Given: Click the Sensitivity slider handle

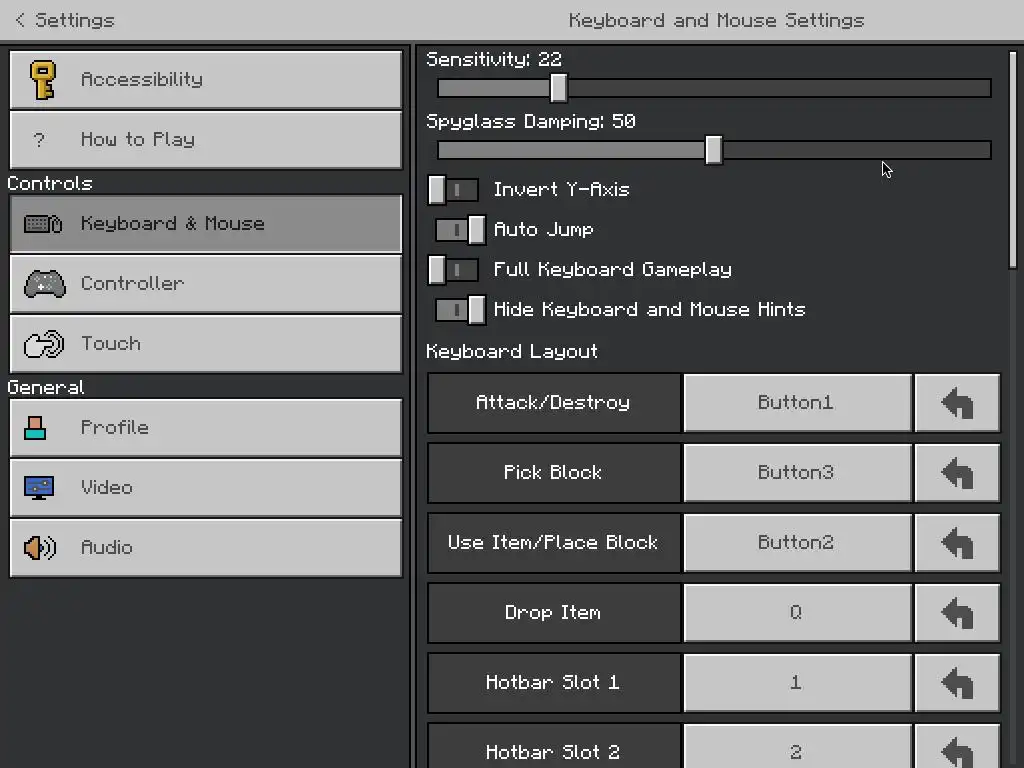Looking at the screenshot, I should click(x=558, y=88).
